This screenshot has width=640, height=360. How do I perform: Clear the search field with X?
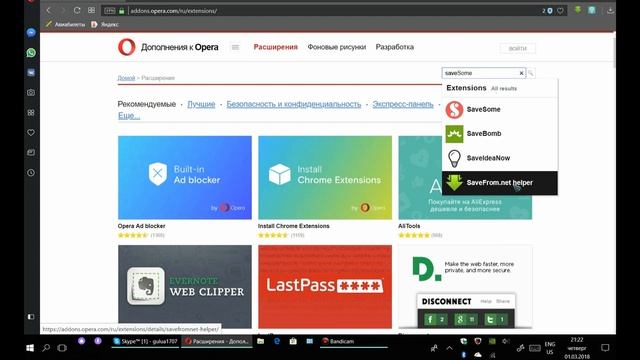521,73
